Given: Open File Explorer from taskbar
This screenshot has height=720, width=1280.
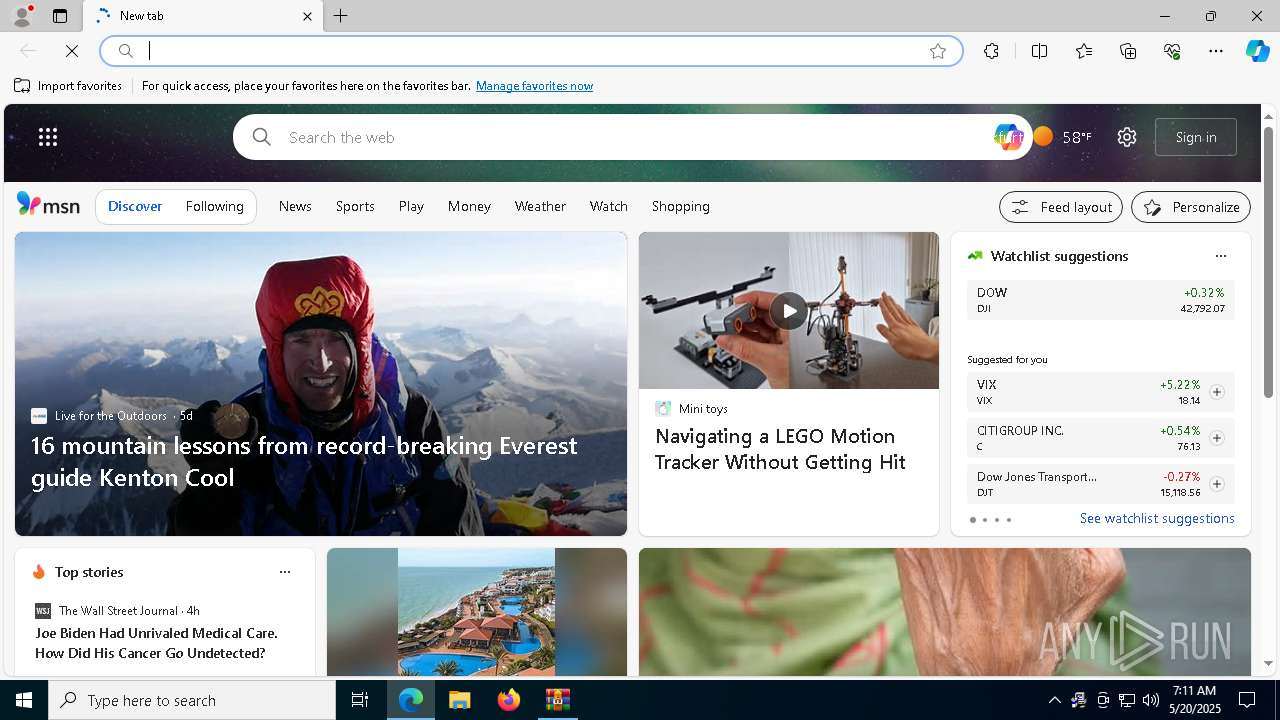Looking at the screenshot, I should 459,700.
